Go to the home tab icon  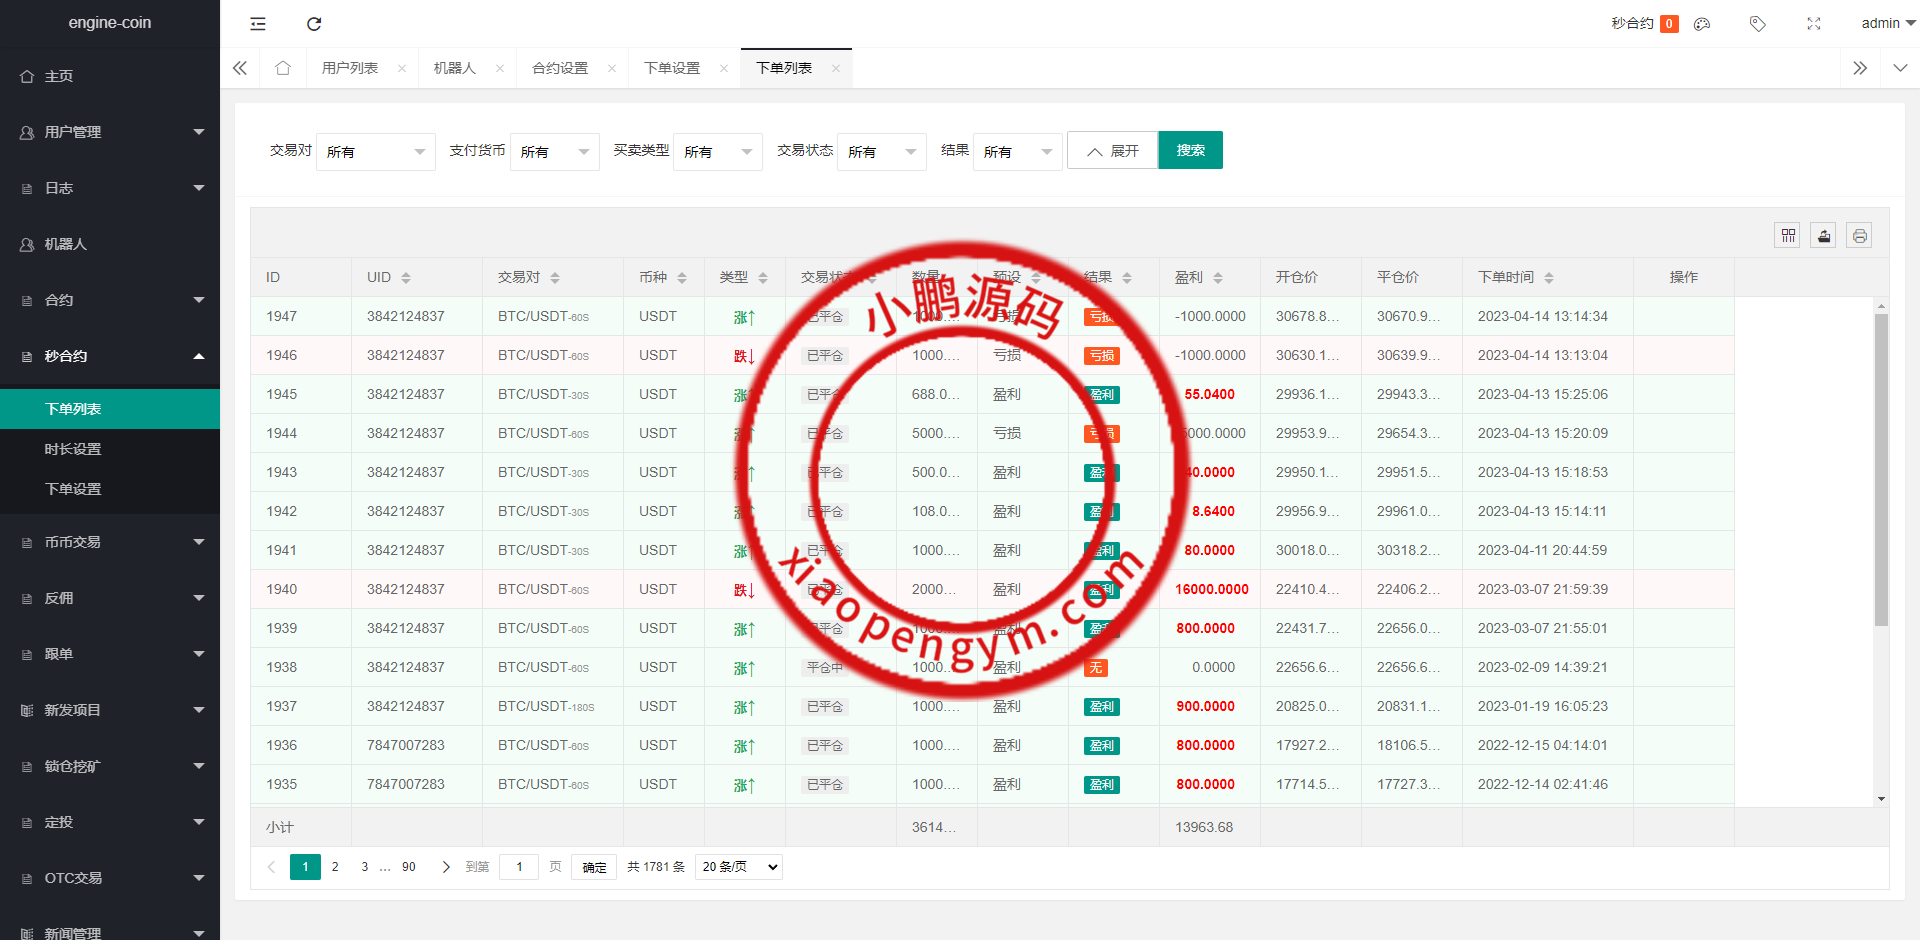283,68
